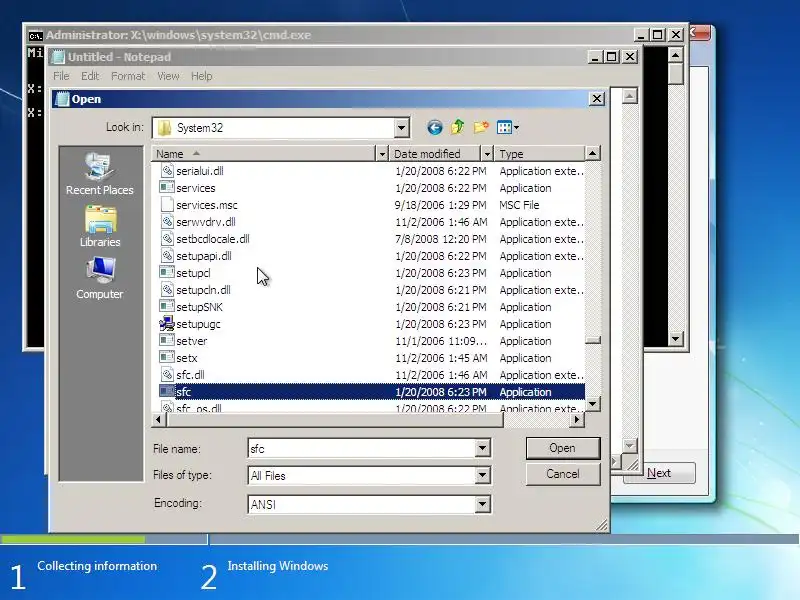This screenshot has width=800, height=600.
Task: Open Recent Places in sidebar
Action: click(99, 174)
